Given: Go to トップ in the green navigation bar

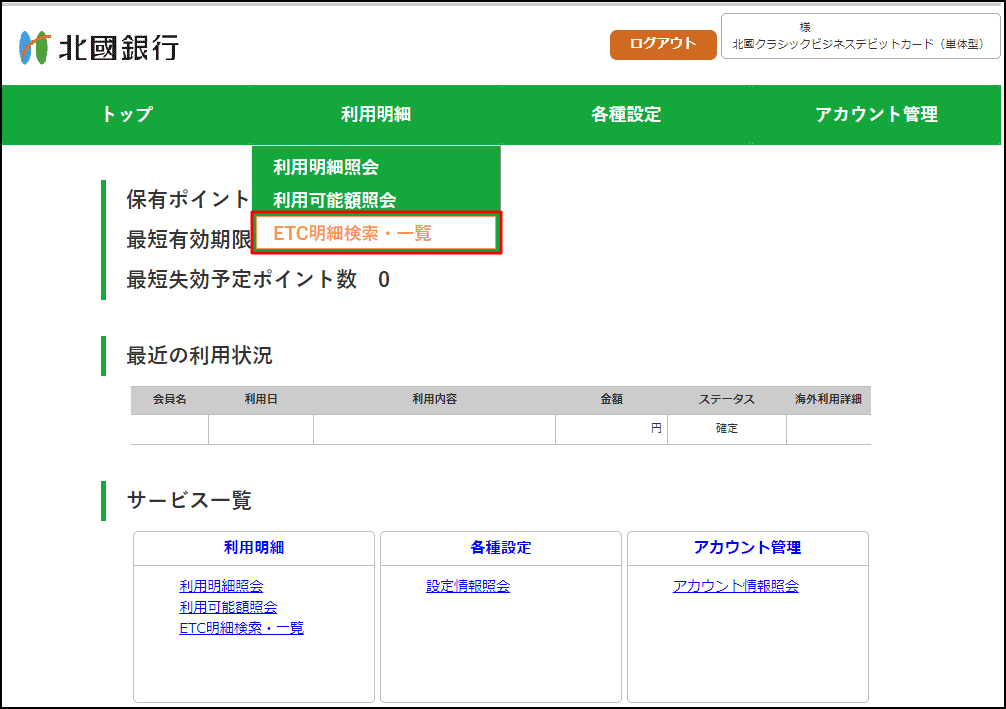Looking at the screenshot, I should click(127, 114).
